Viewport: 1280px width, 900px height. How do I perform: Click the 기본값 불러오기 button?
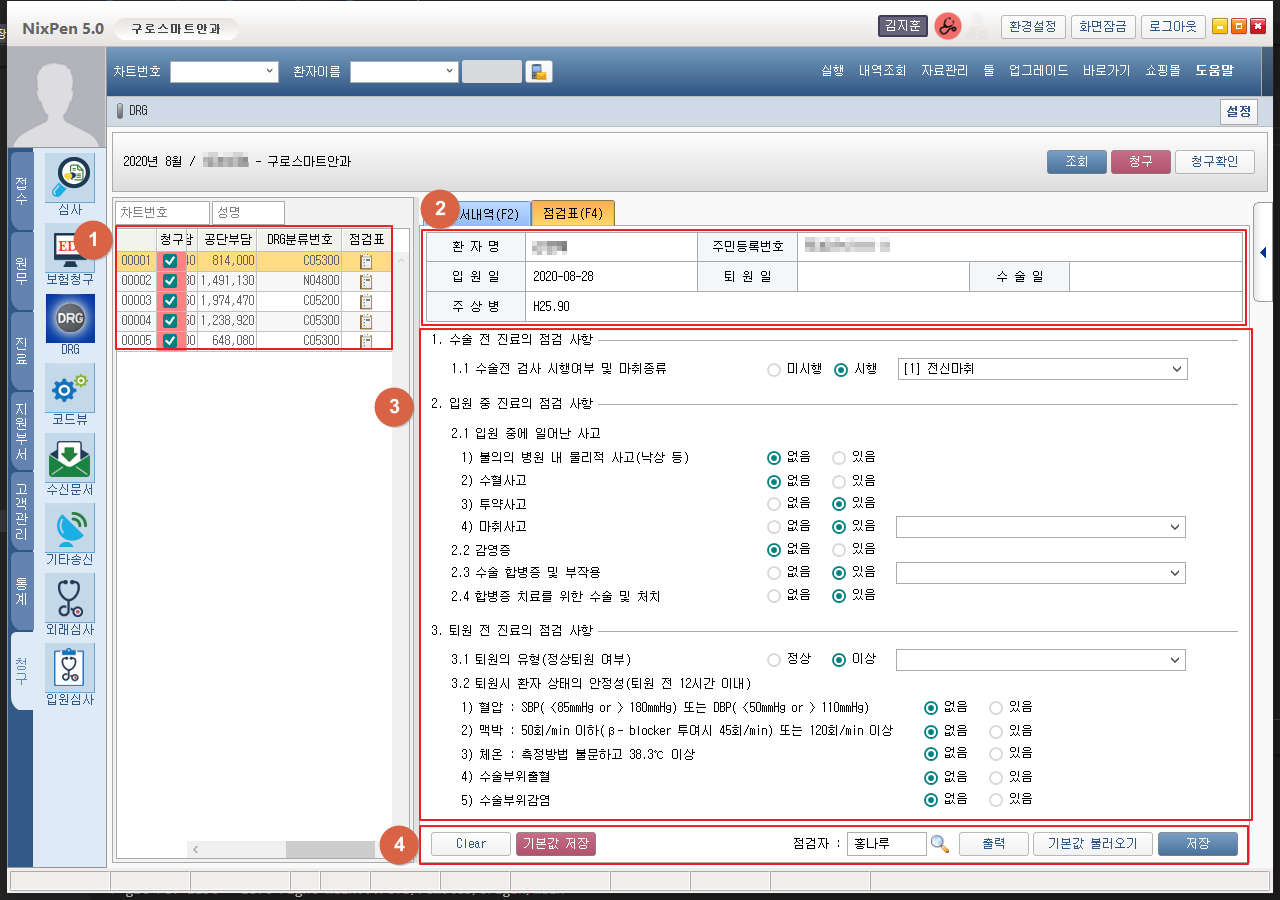1092,844
